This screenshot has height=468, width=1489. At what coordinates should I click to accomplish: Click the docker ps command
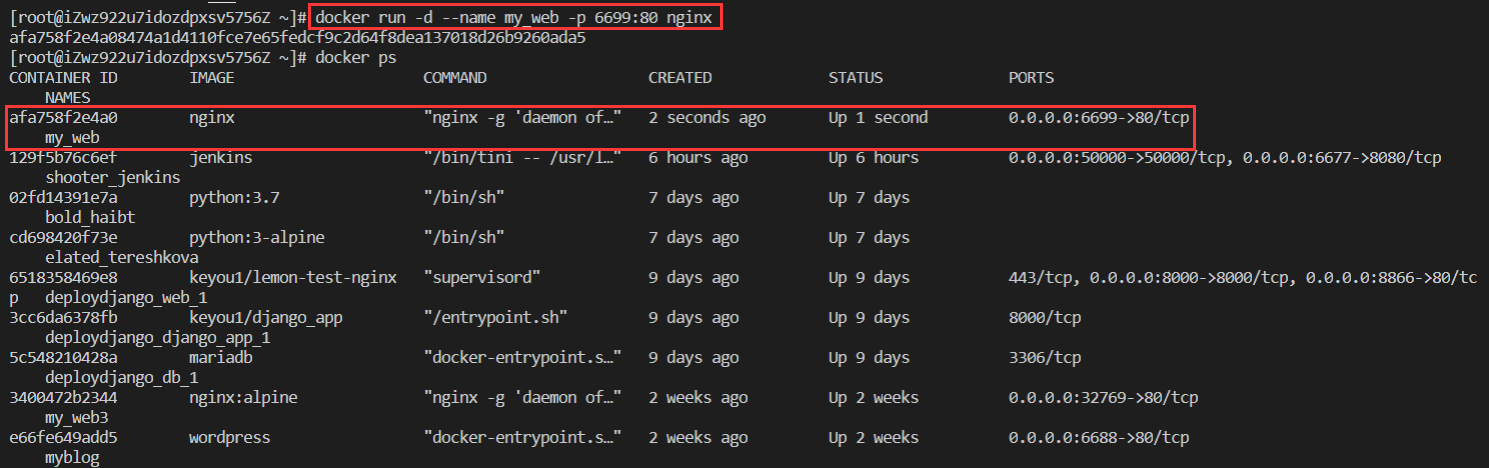355,58
